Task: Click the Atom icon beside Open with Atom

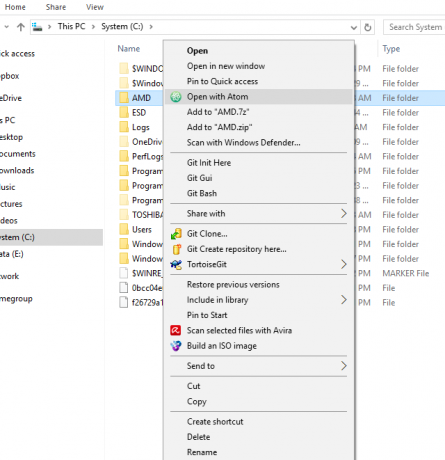Action: pyautogui.click(x=176, y=97)
